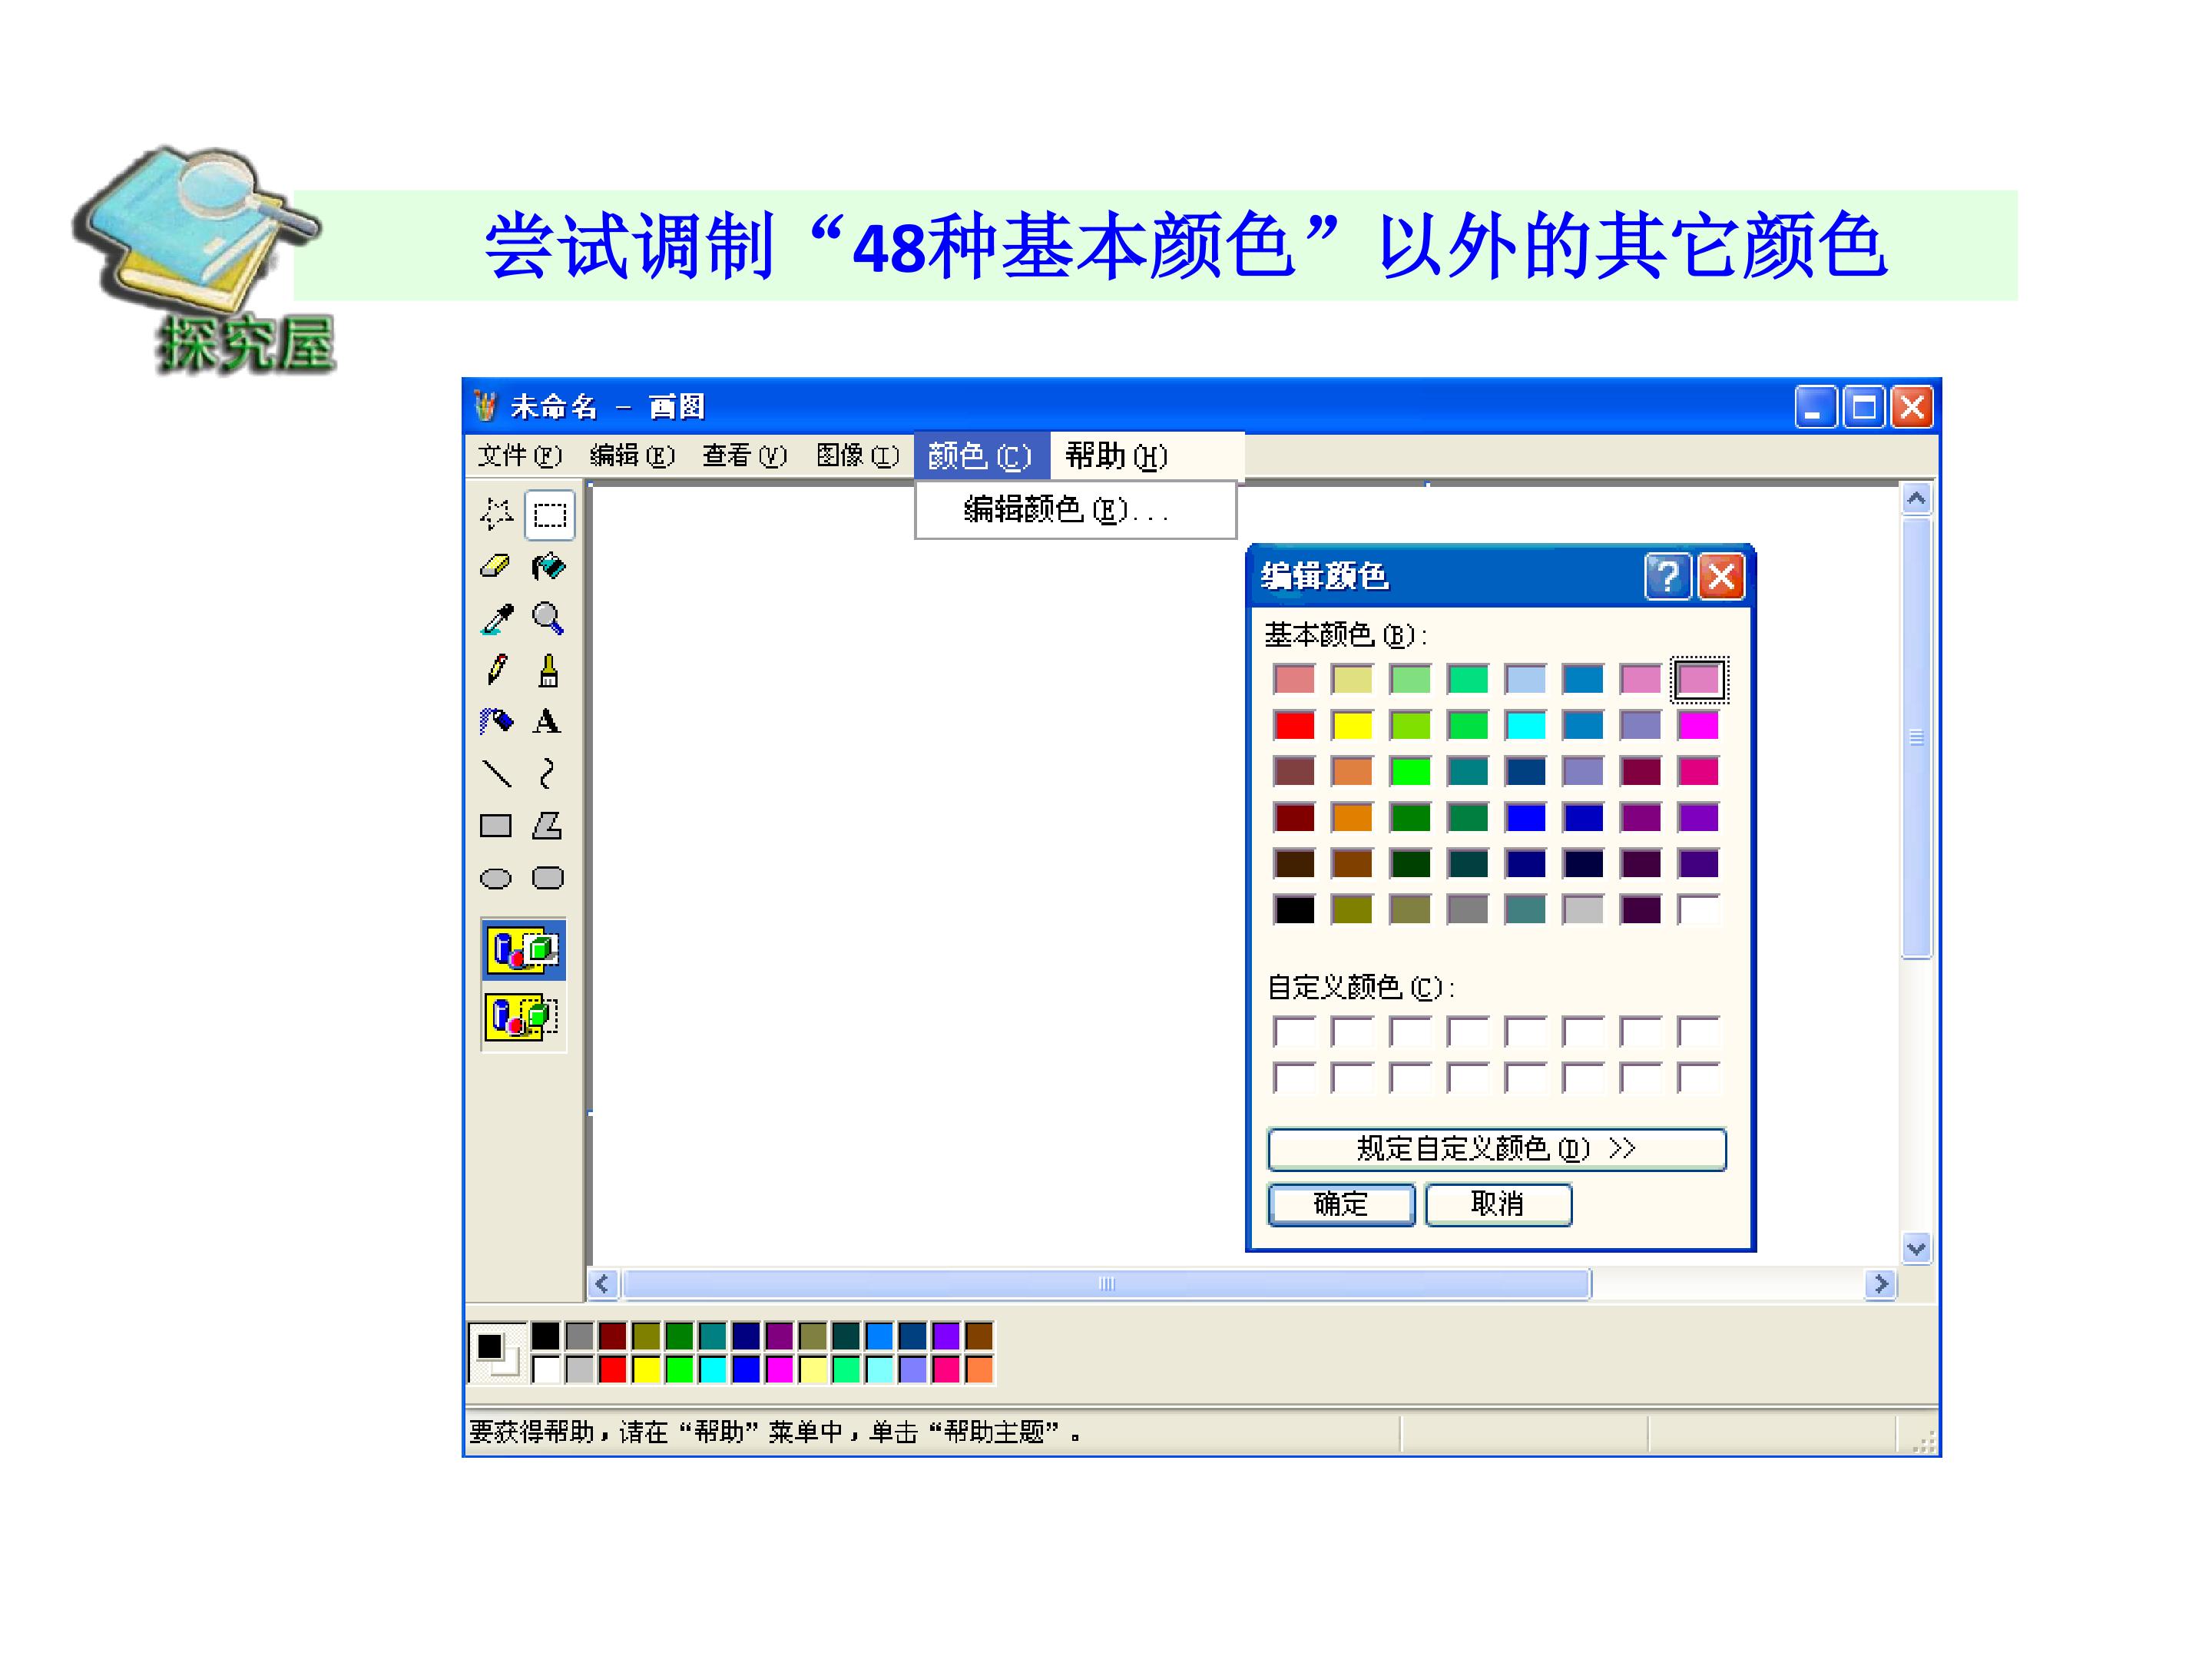
Task: Choose black in bottom color palette
Action: (546, 1336)
